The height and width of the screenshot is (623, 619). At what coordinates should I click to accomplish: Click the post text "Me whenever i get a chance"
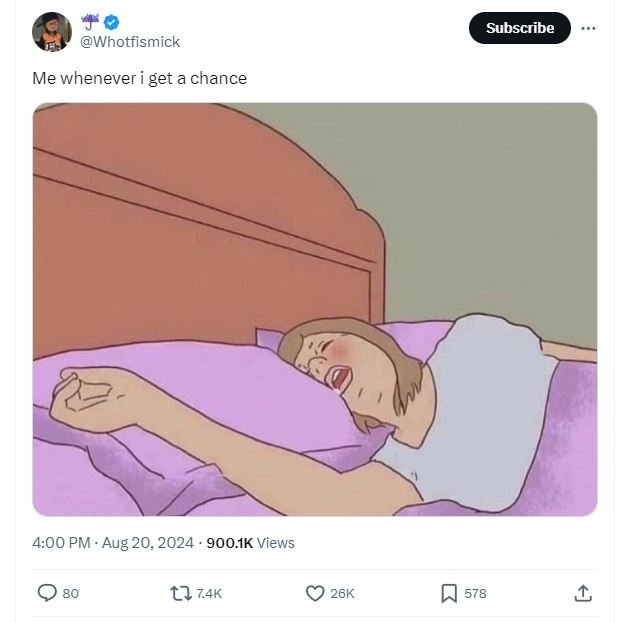point(139,78)
